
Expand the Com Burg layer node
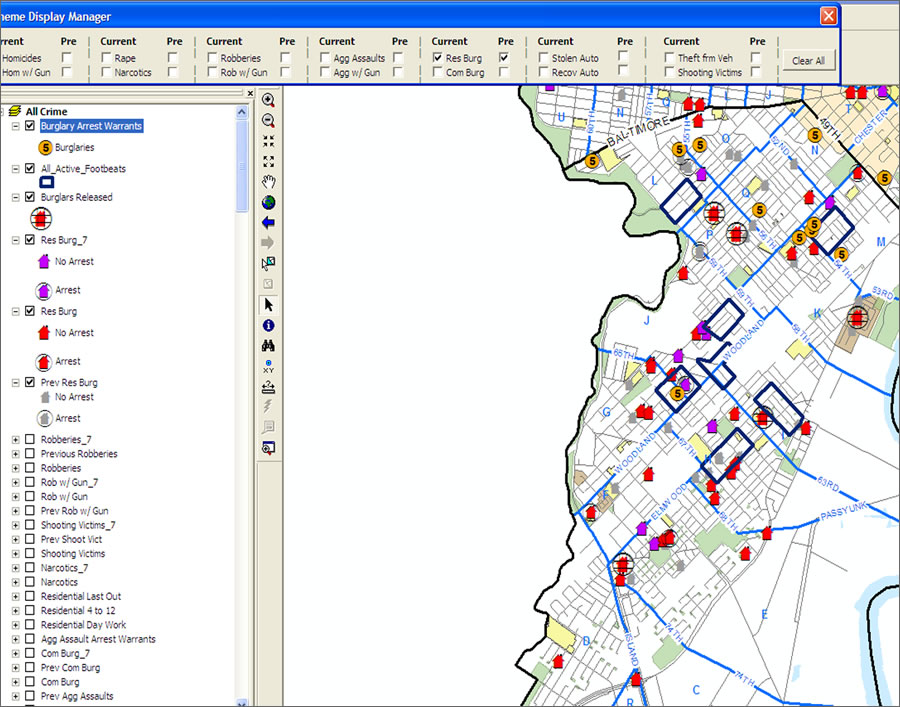tap(16, 683)
